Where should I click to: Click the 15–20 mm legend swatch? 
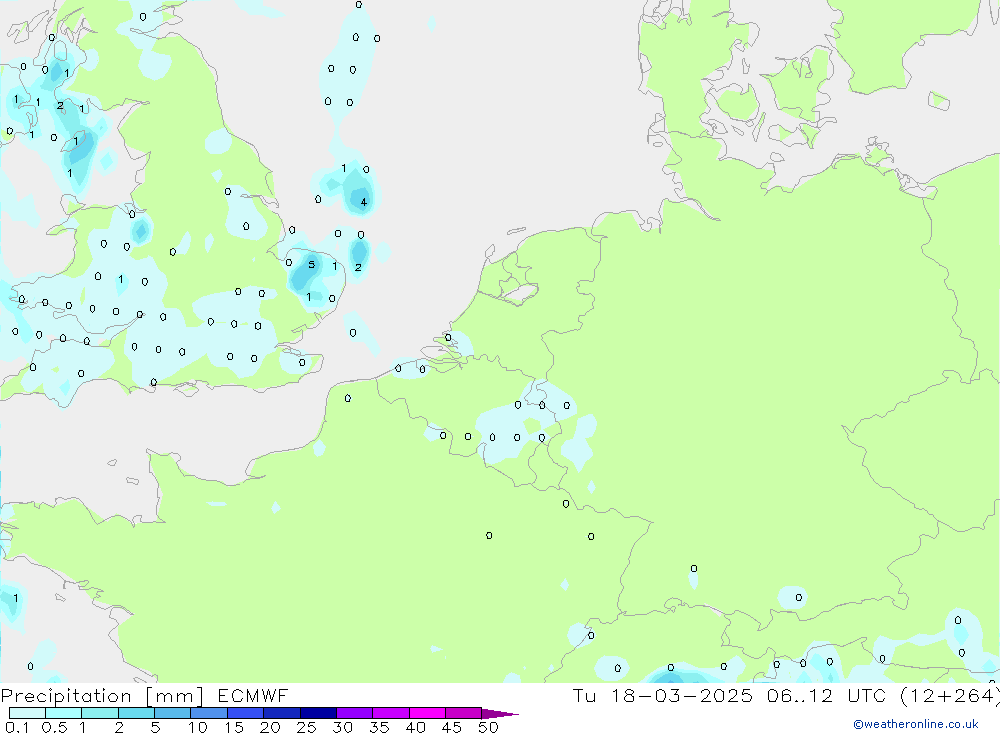tap(246, 713)
